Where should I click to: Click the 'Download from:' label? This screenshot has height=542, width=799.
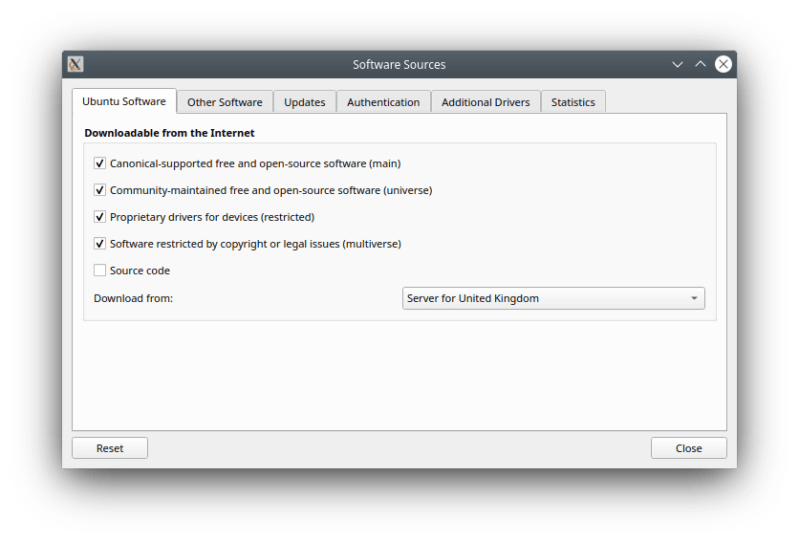point(134,299)
